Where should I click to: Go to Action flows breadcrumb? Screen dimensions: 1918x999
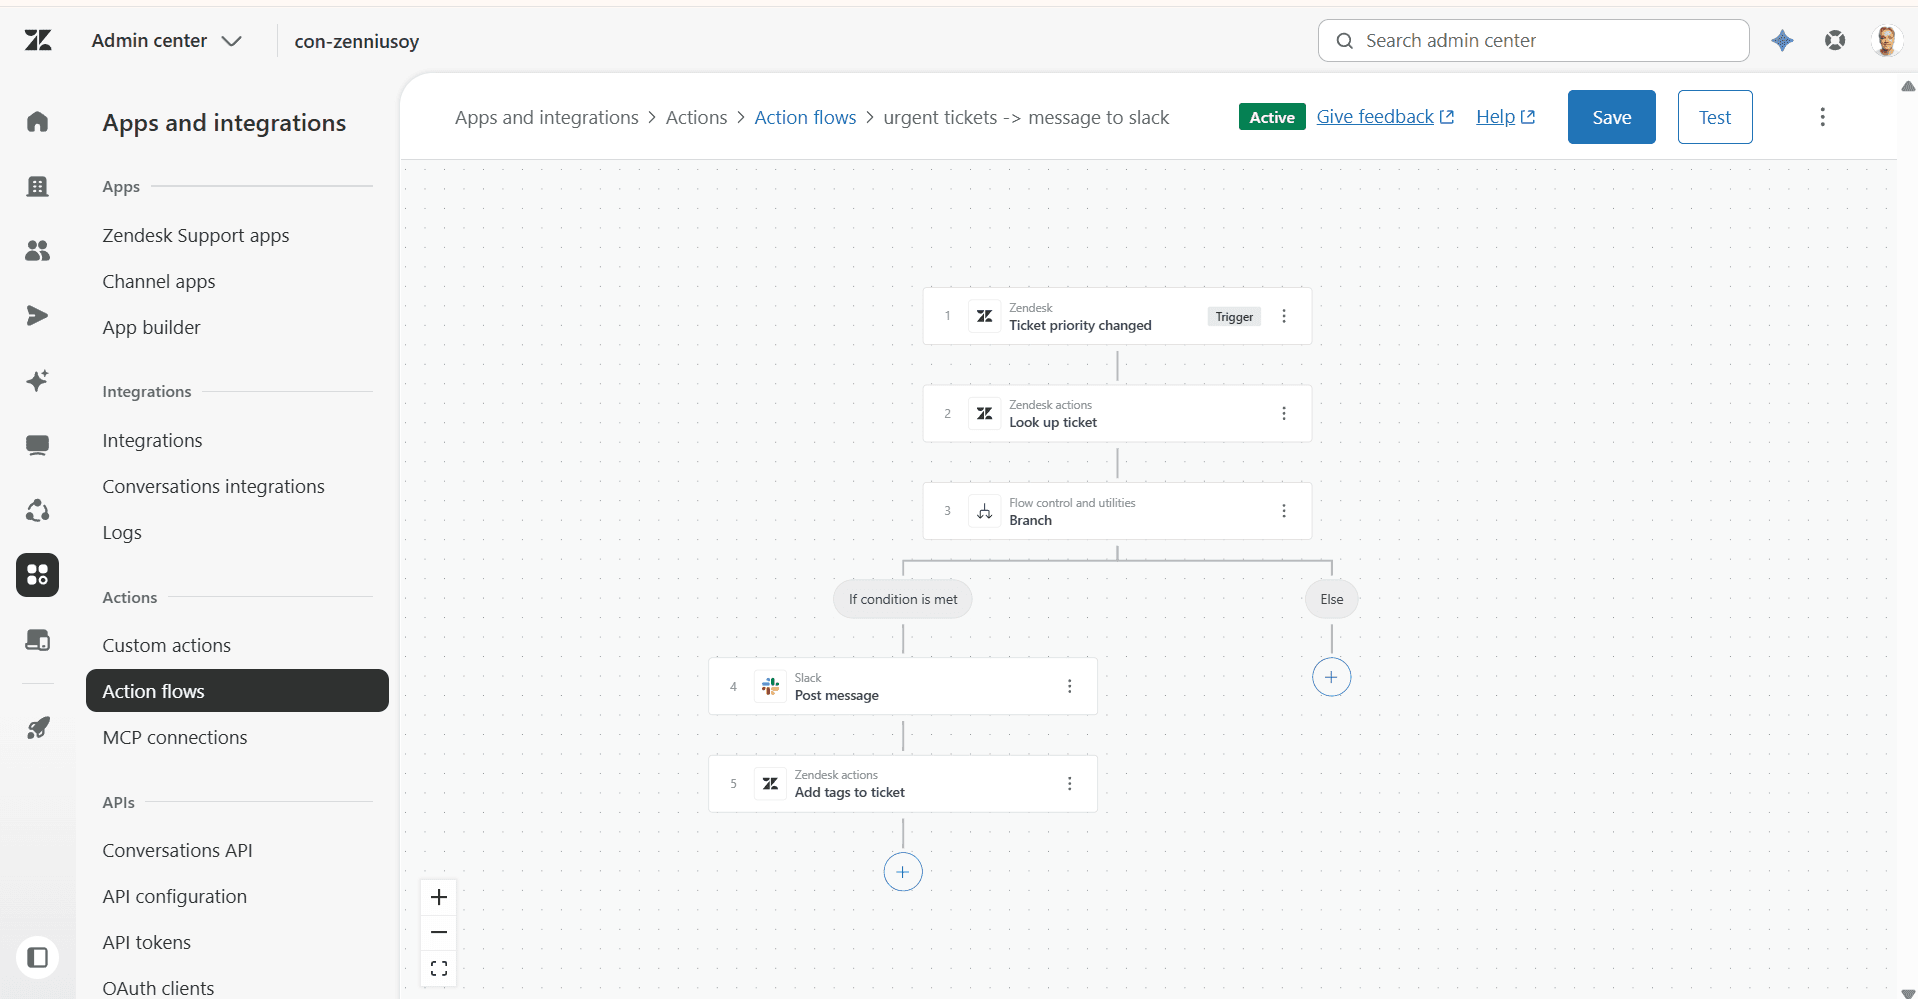(805, 118)
